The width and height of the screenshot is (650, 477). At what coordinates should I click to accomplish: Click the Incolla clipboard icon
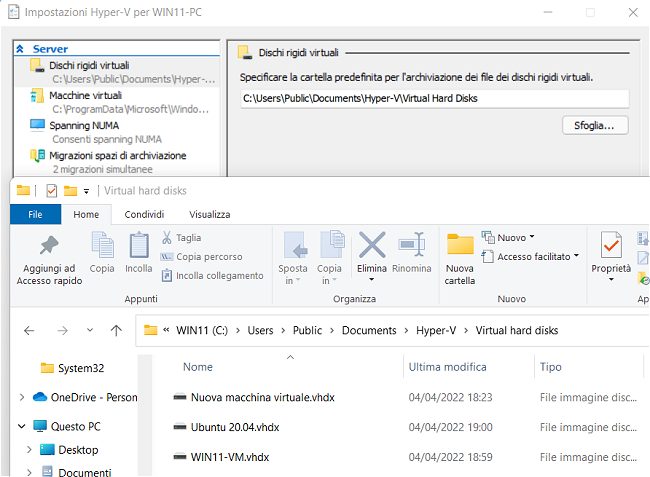(x=139, y=245)
